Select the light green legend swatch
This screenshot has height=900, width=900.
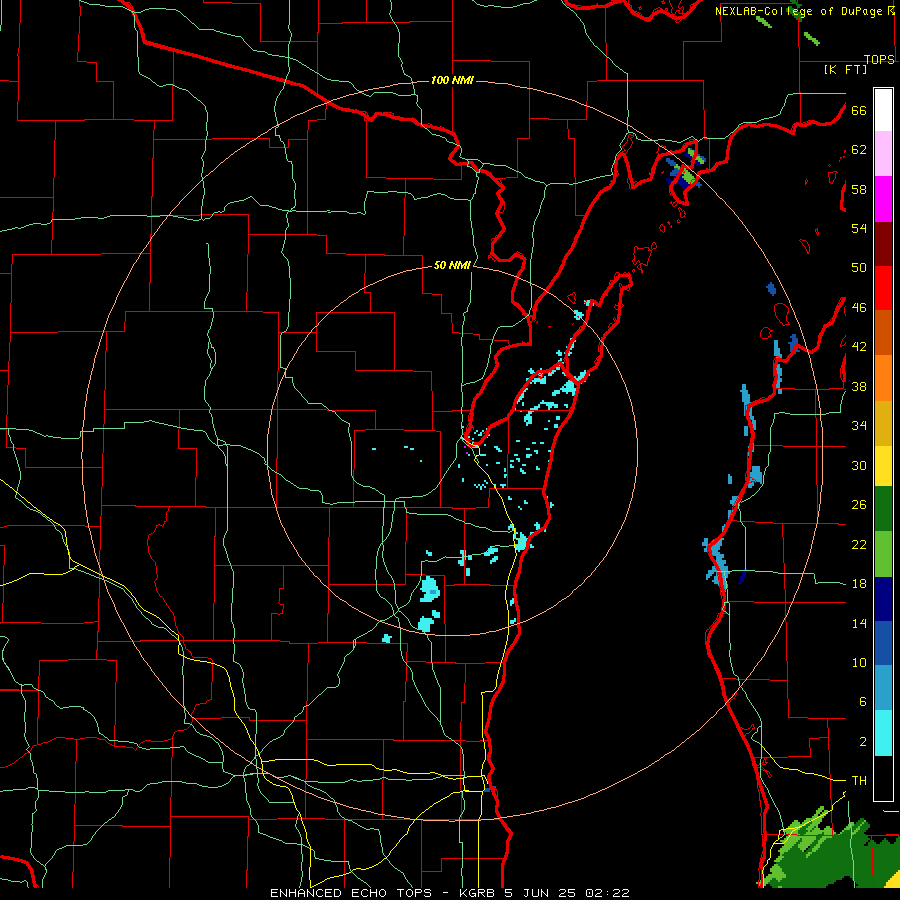(x=883, y=554)
